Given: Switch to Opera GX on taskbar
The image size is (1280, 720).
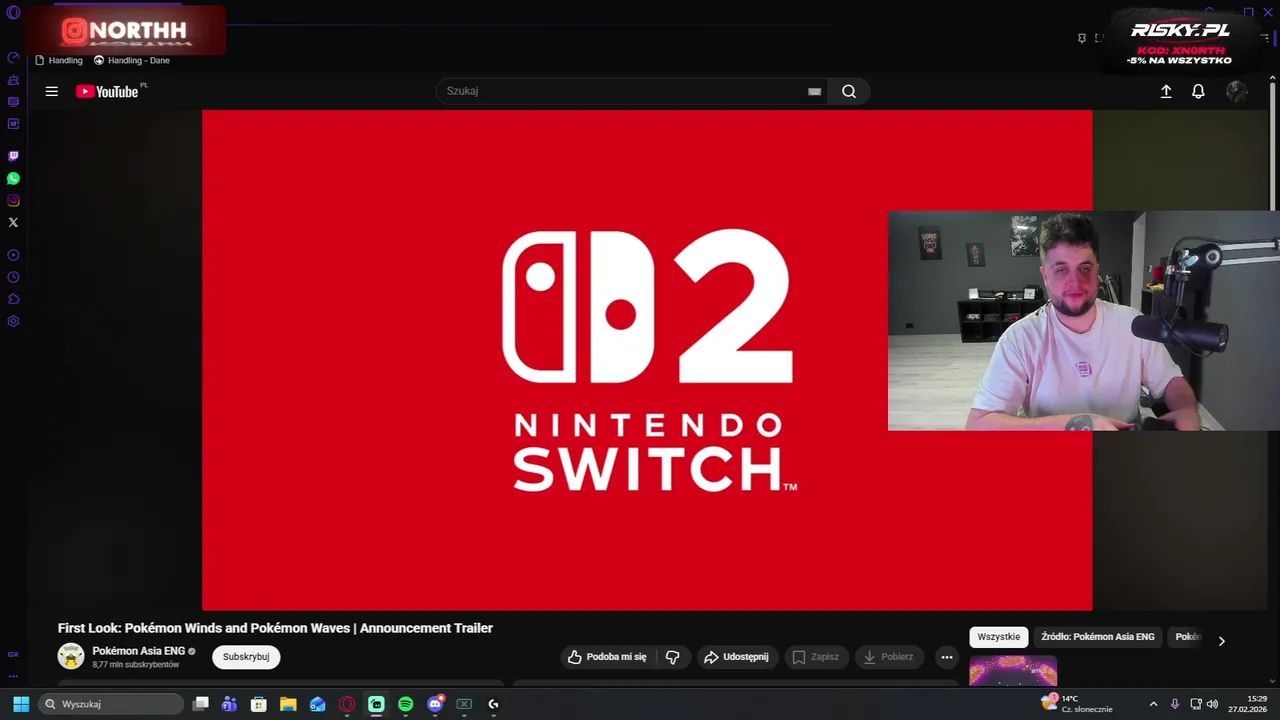Looking at the screenshot, I should coord(347,704).
